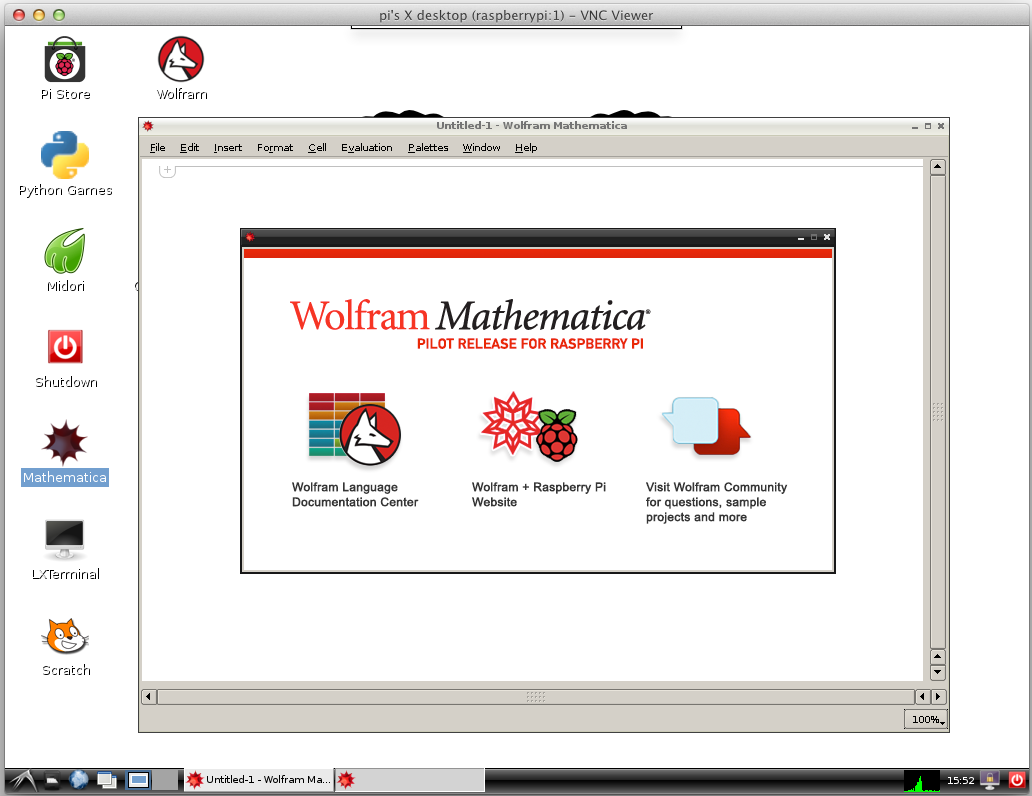Click the macOS VNC Viewer green zoom button

[x=59, y=15]
